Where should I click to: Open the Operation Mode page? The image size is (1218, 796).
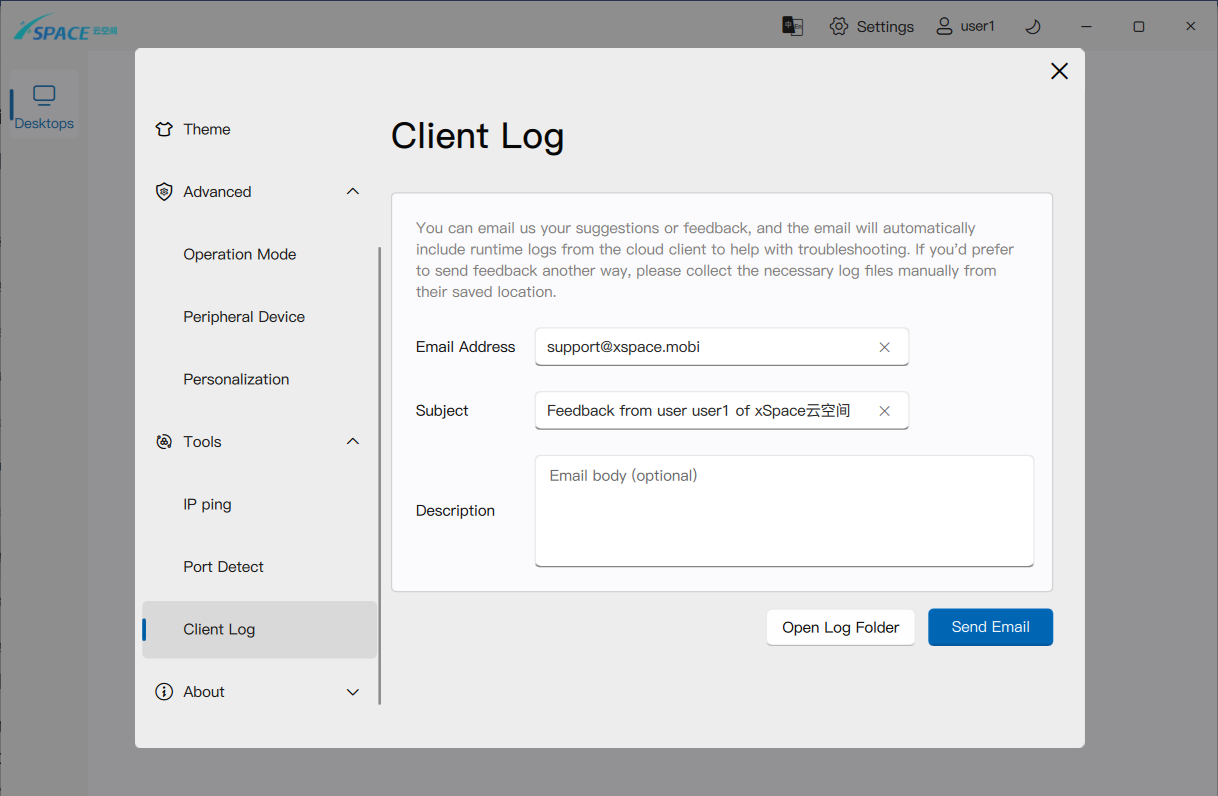240,254
